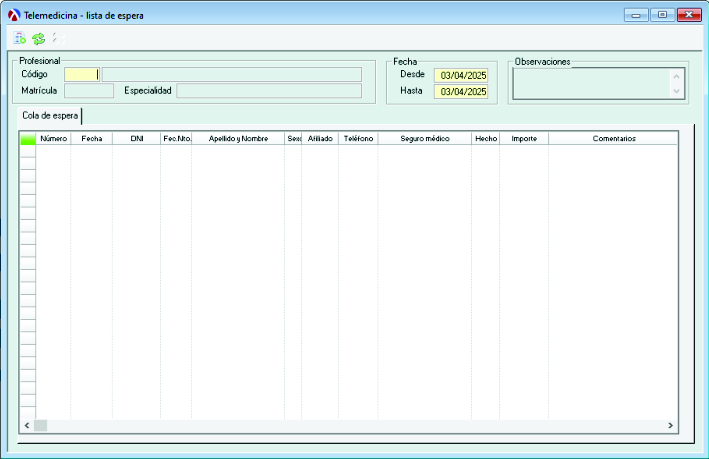
Task: Click the Desde date field
Action: 461,75
